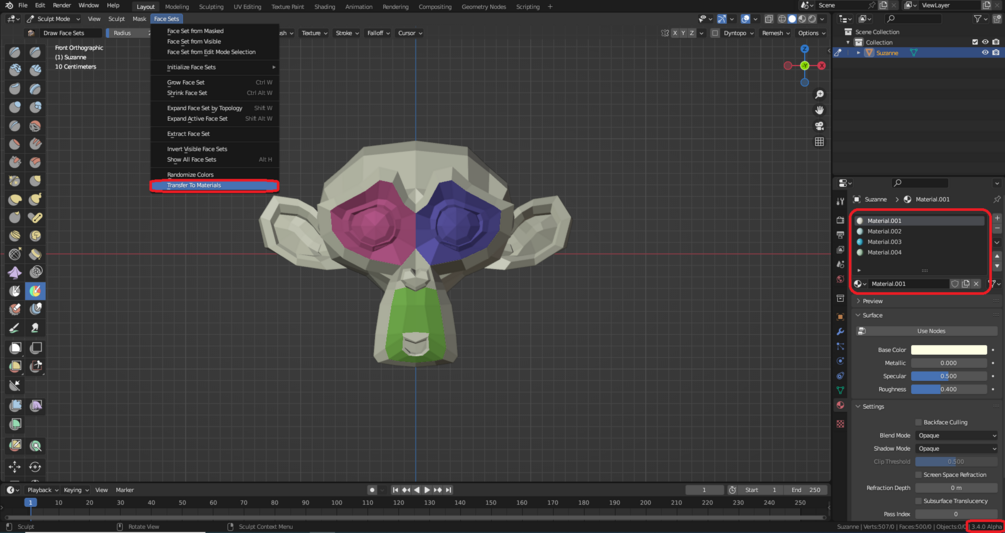Open the World properties tab
This screenshot has height=533, width=1005.
[x=840, y=279]
